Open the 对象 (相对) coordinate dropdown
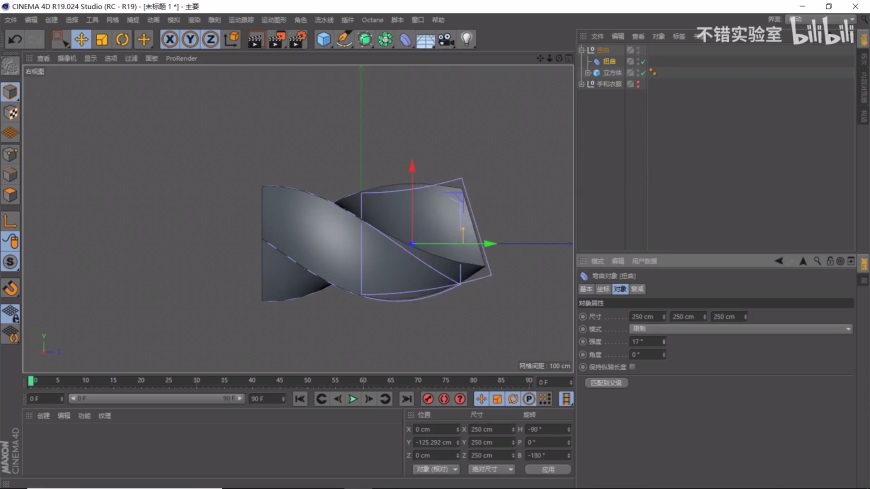Viewport: 870px width, 489px height. pos(435,469)
